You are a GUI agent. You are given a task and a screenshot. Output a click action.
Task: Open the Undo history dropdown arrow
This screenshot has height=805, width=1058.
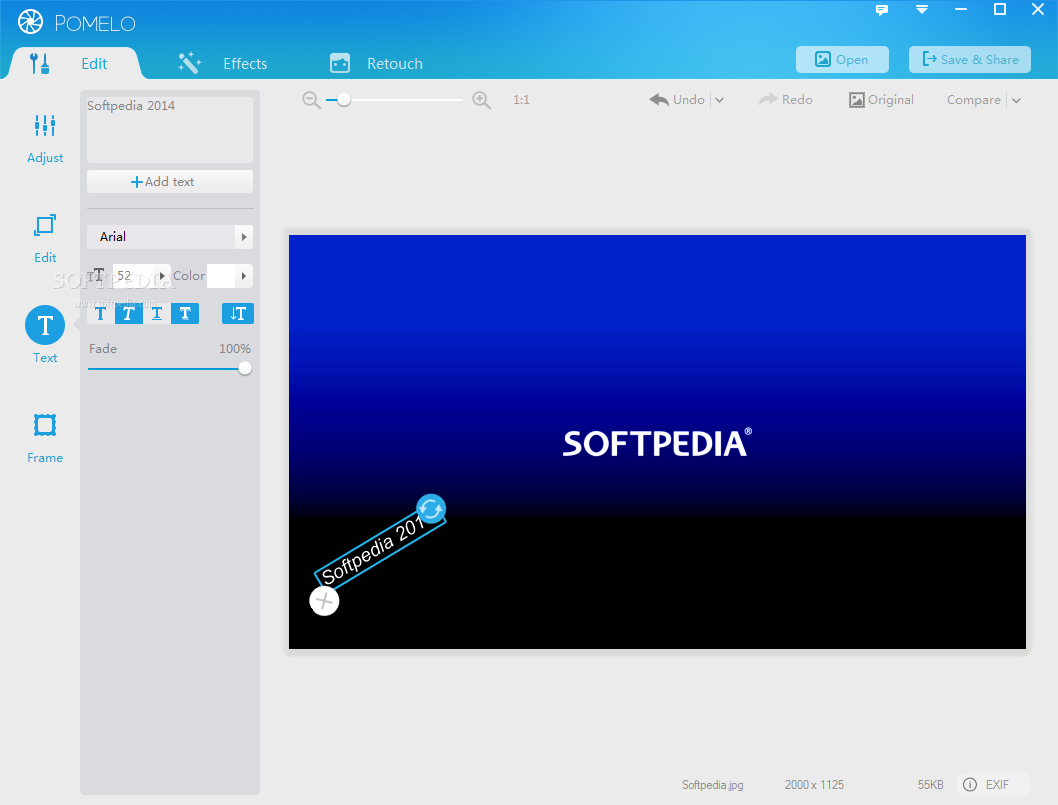(719, 100)
